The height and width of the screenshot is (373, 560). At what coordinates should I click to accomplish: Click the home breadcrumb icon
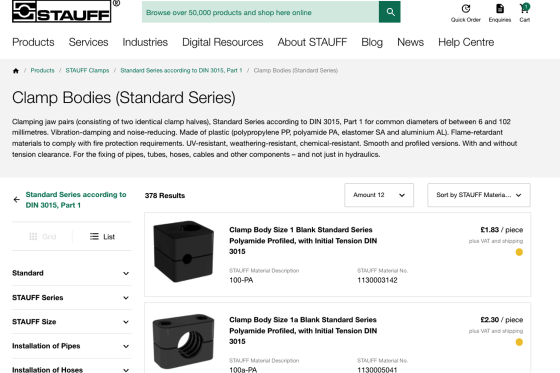point(15,71)
